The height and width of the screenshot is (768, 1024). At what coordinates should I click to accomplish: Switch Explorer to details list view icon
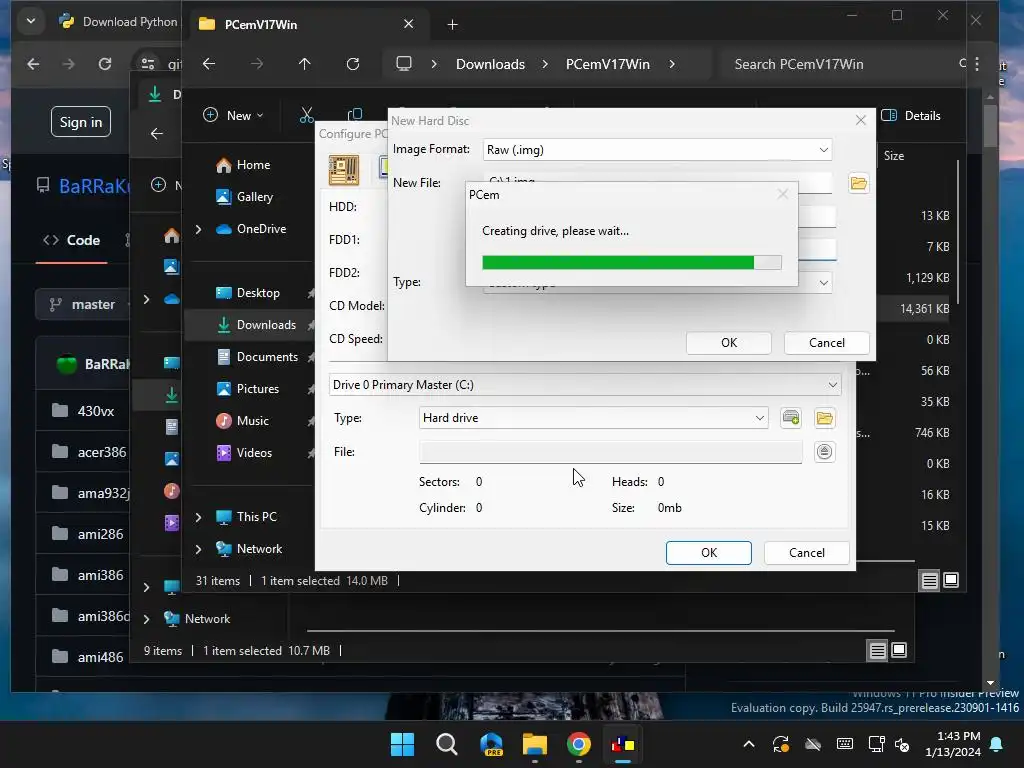click(929, 580)
